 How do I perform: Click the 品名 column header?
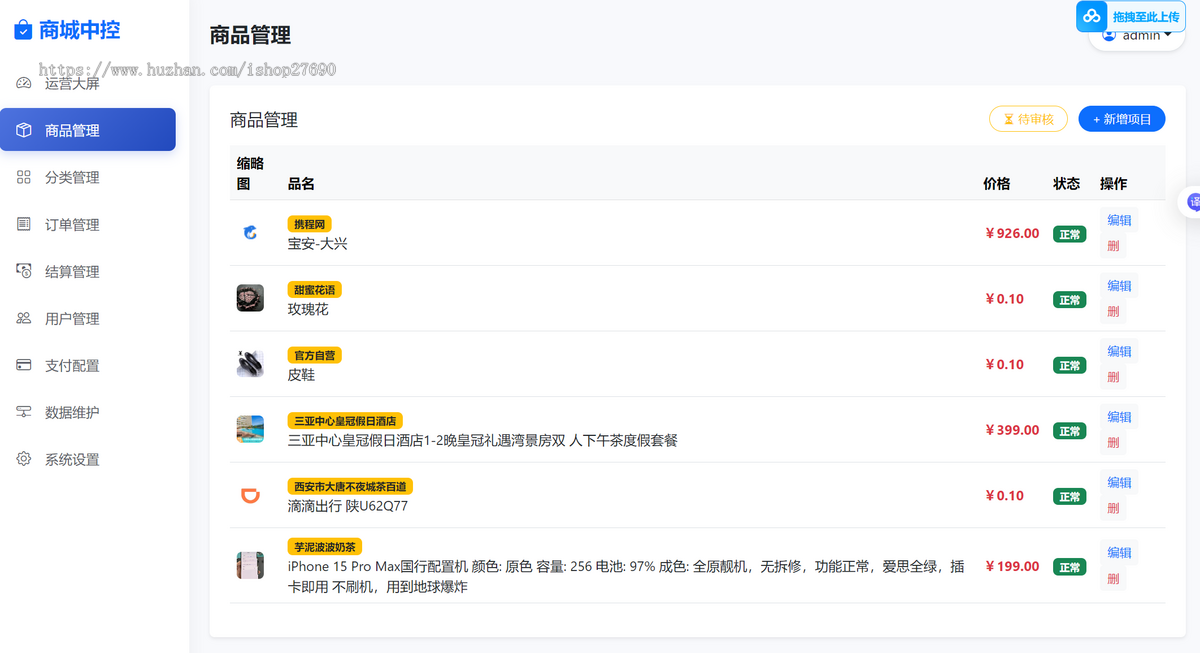pos(301,184)
